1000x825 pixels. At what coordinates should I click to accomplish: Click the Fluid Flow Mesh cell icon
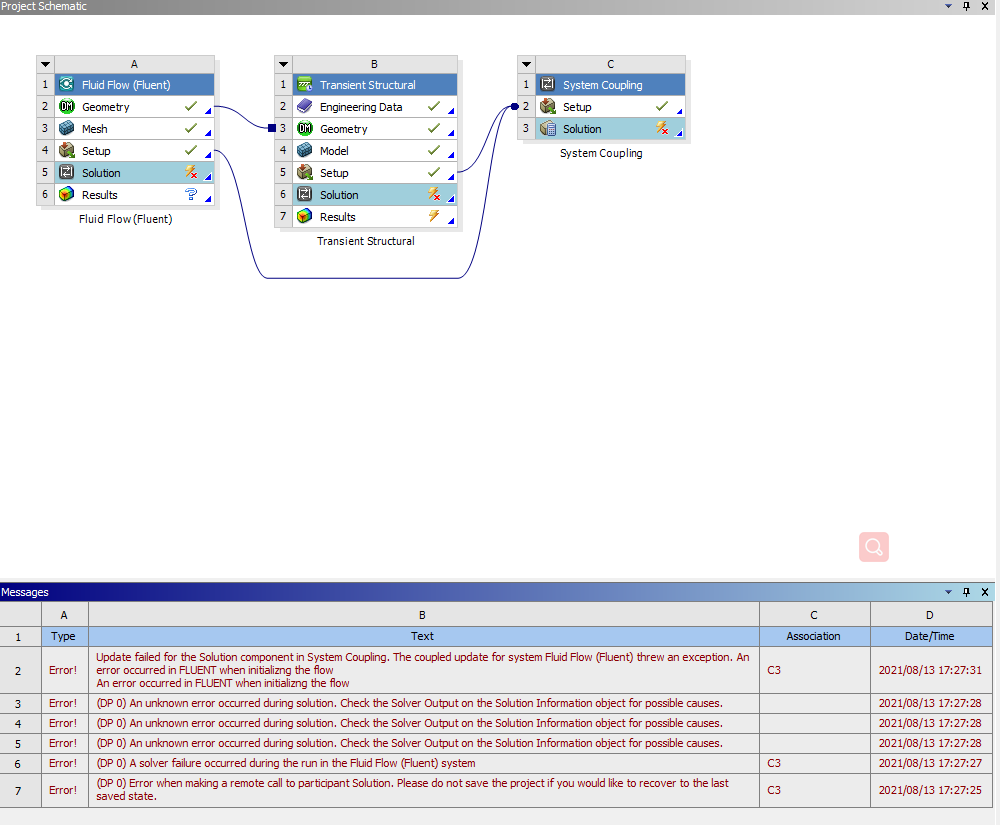(67, 129)
